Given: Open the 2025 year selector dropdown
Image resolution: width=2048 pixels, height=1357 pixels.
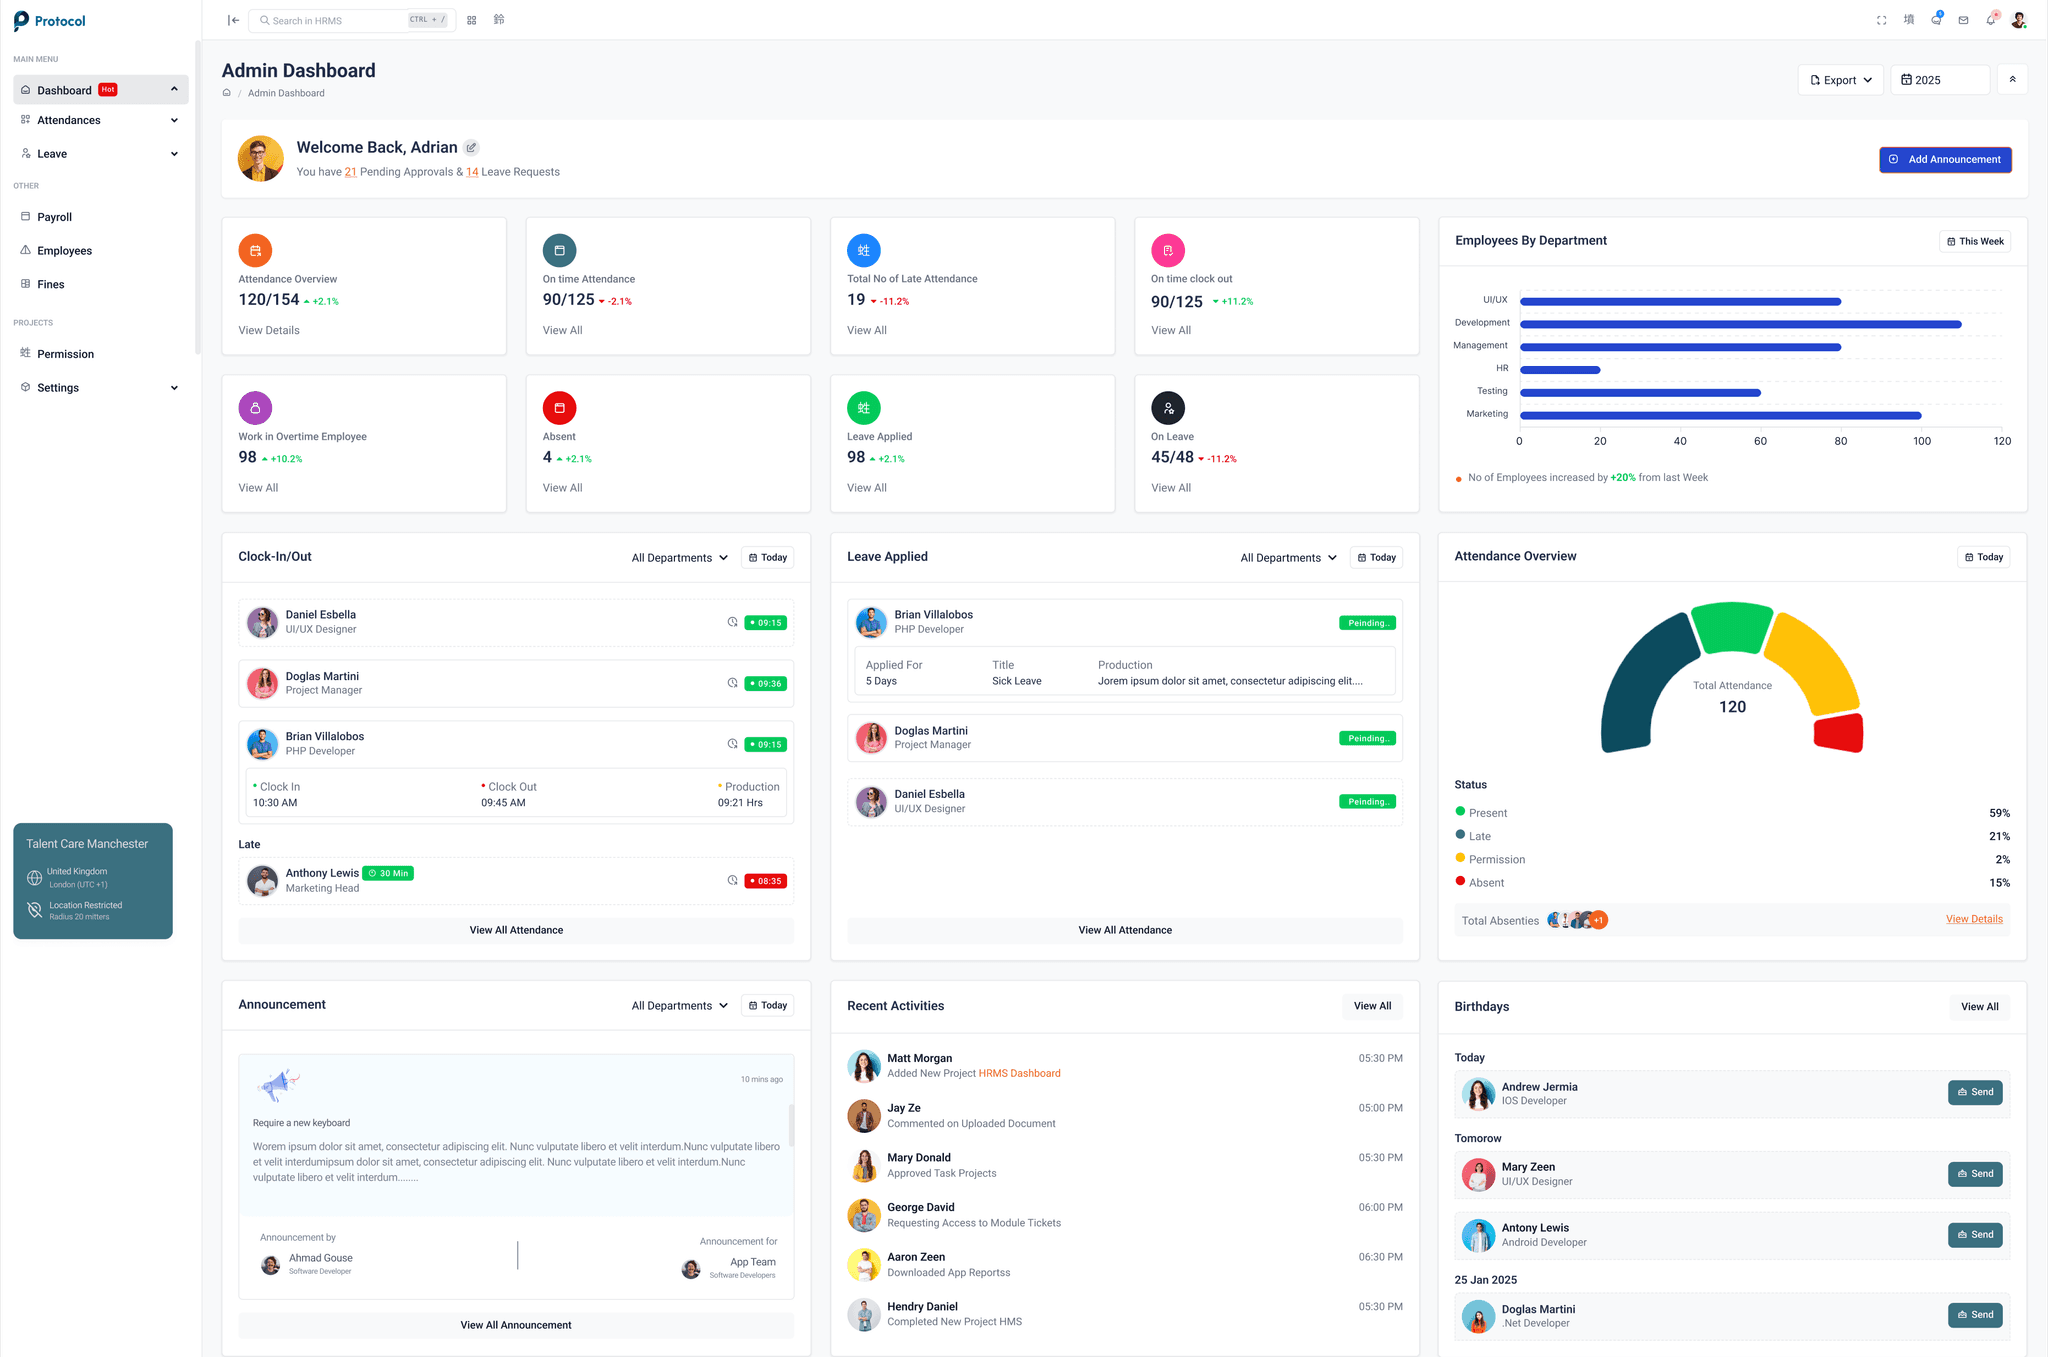Looking at the screenshot, I should tap(1938, 79).
